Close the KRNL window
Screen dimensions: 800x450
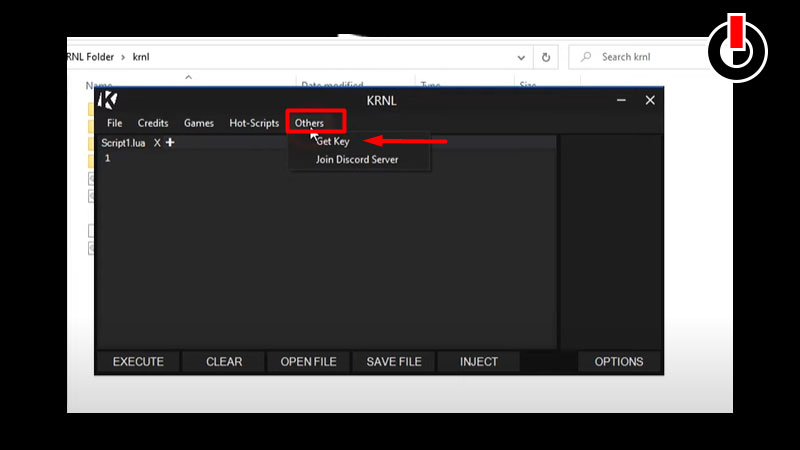click(x=650, y=101)
